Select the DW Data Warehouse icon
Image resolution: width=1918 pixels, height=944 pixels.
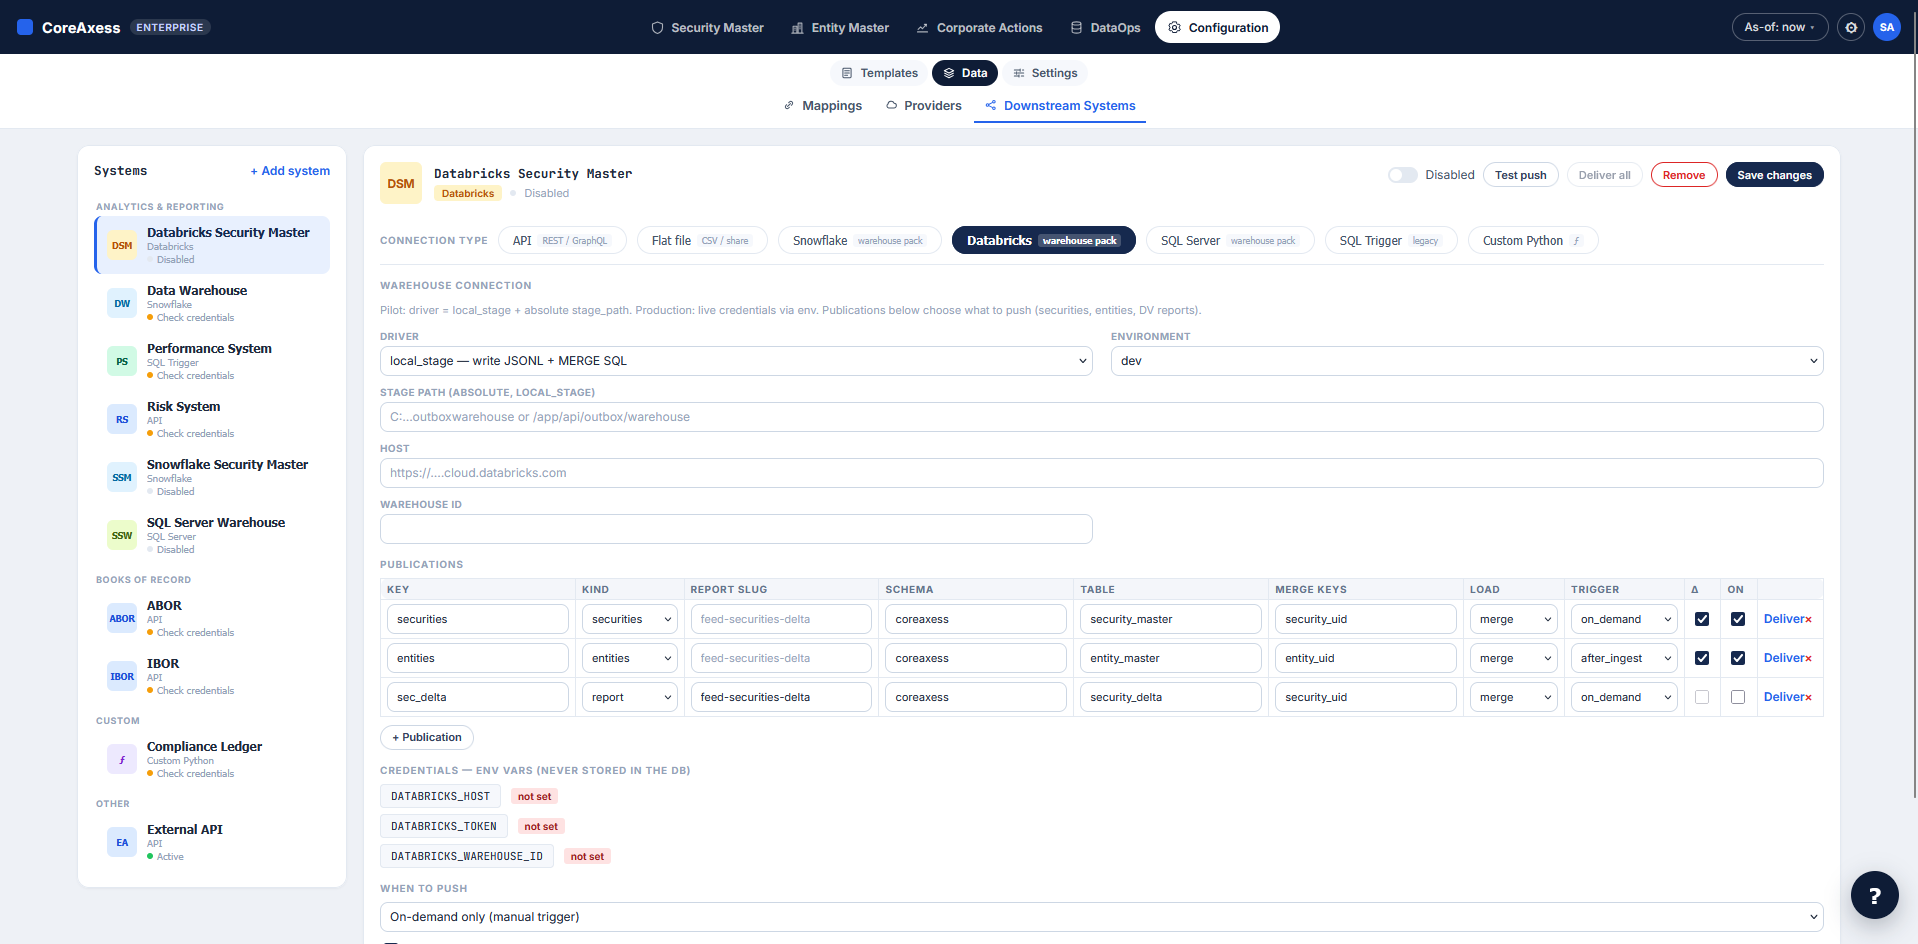122,303
